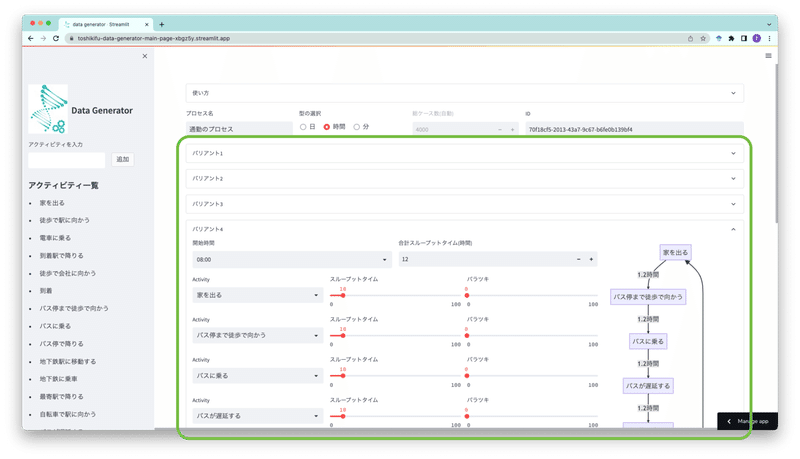Expand the バリアント1 section
Screen dimensions: 800x459
[x=464, y=153]
